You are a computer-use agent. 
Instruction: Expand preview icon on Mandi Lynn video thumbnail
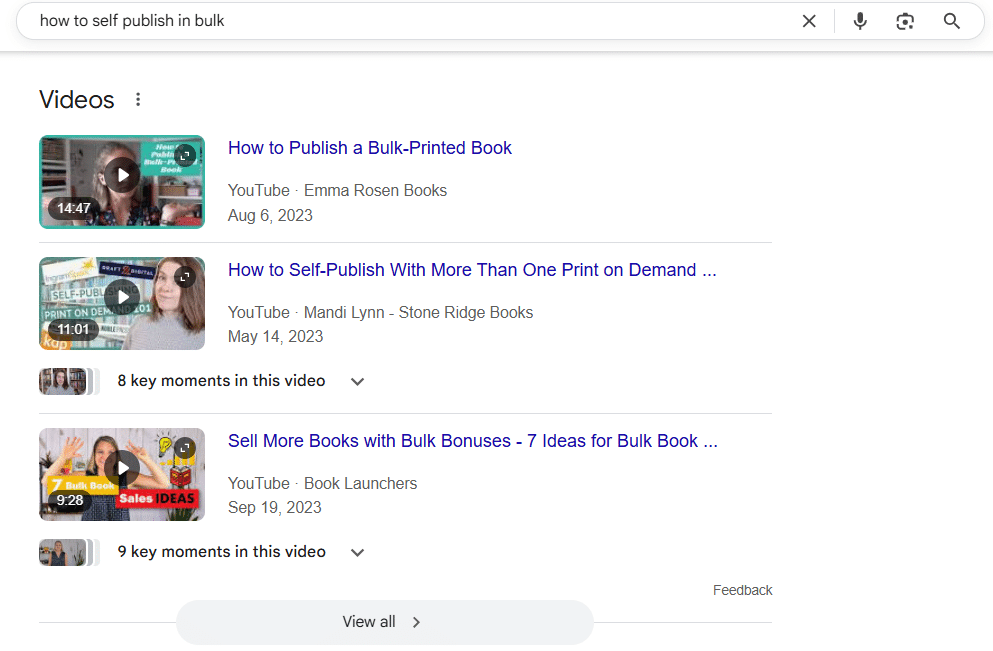point(185,277)
